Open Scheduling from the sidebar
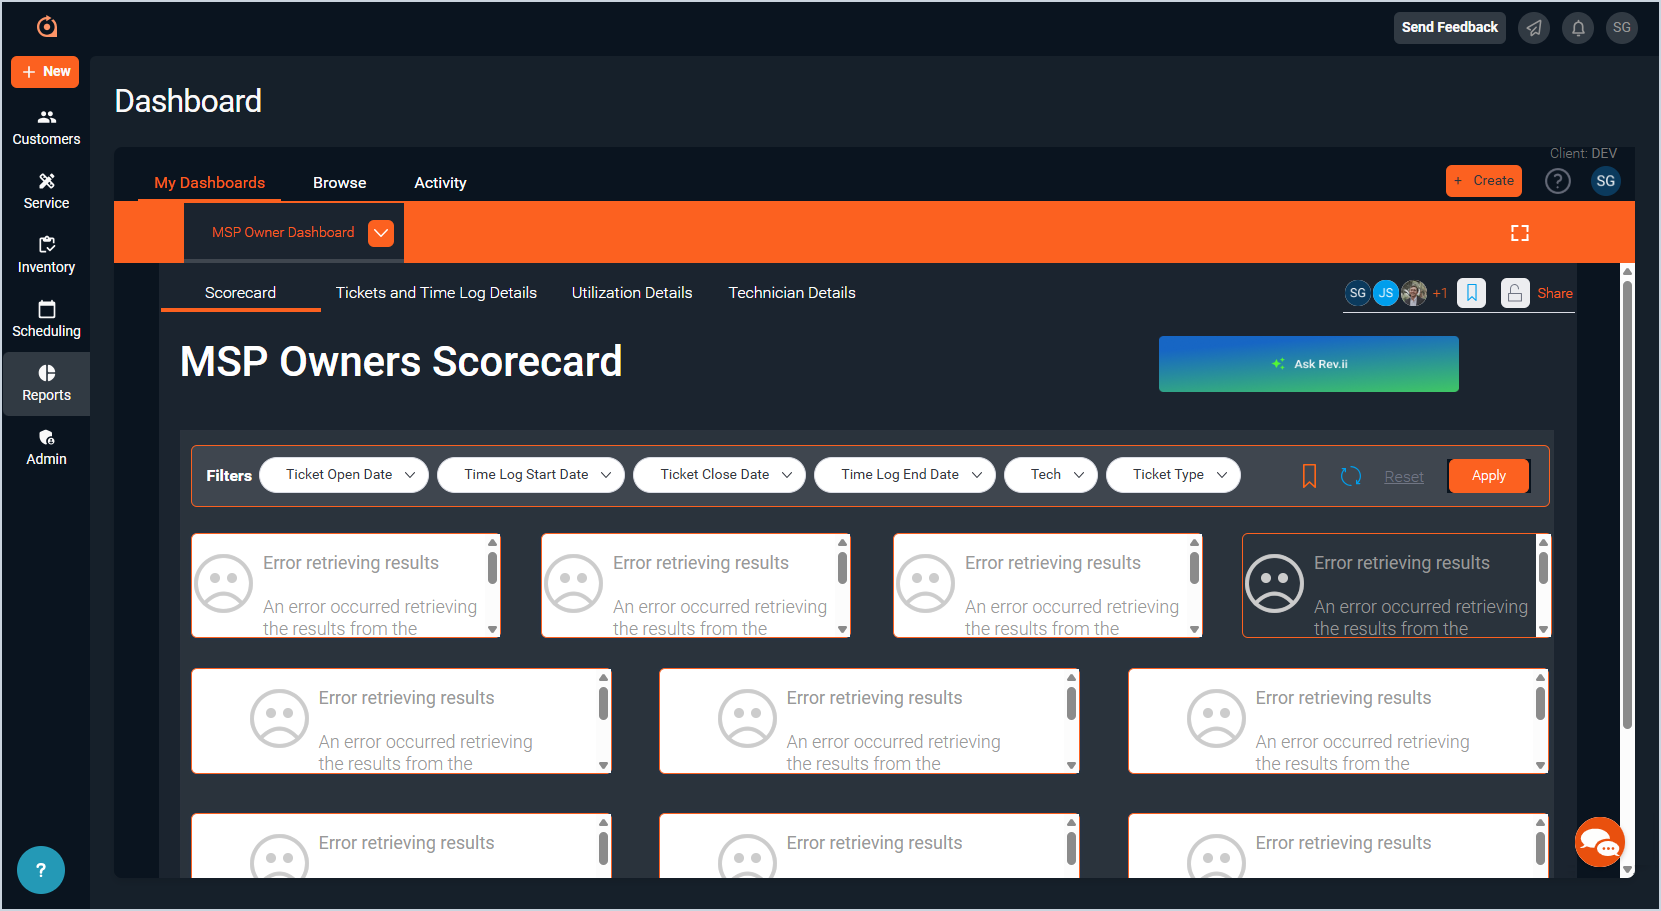 (x=46, y=320)
